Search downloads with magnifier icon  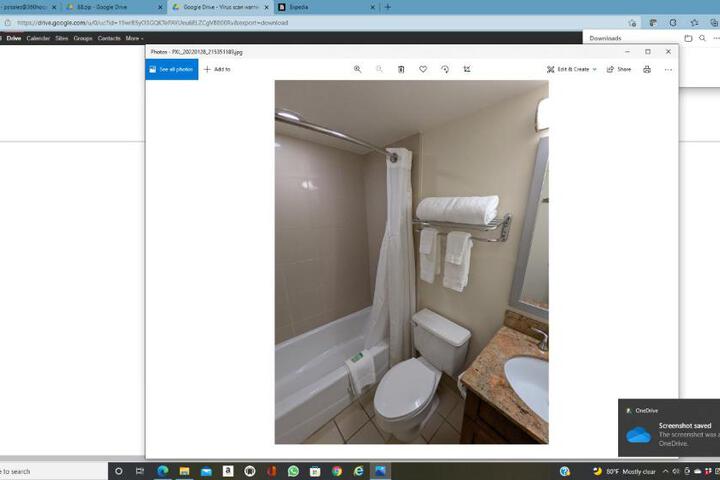[702, 38]
